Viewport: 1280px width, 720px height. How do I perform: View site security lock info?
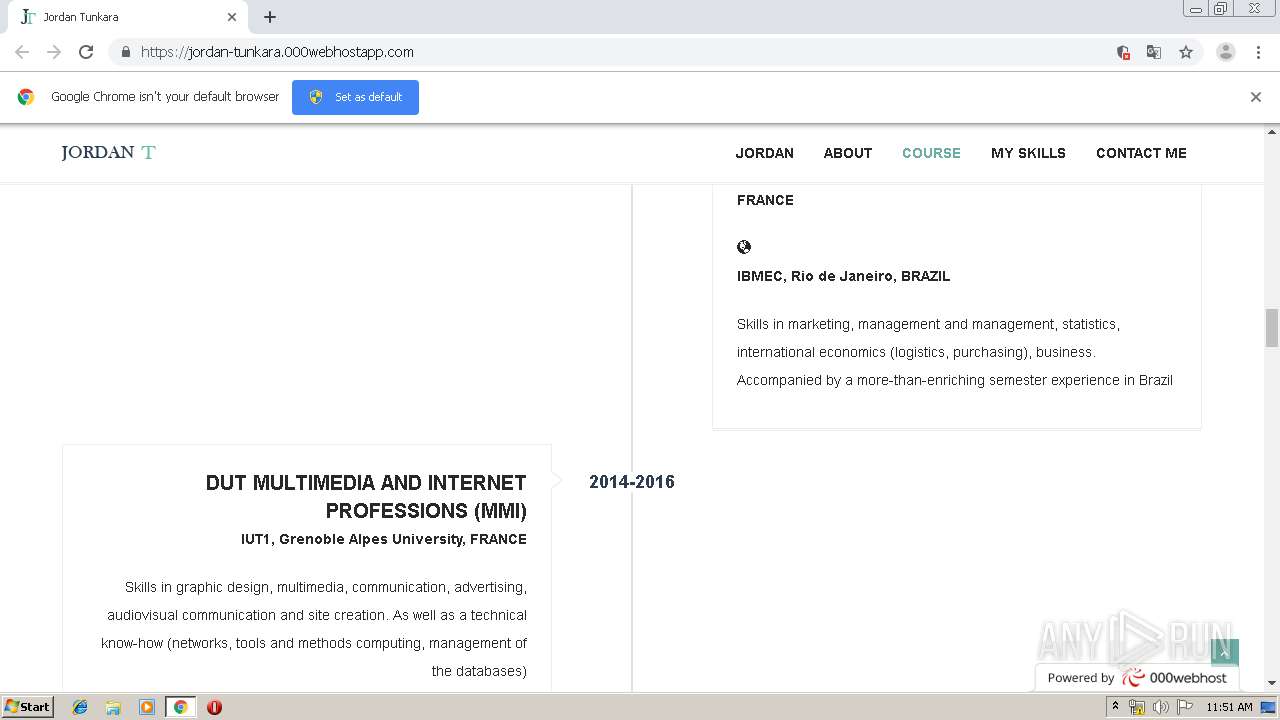pyautogui.click(x=125, y=52)
